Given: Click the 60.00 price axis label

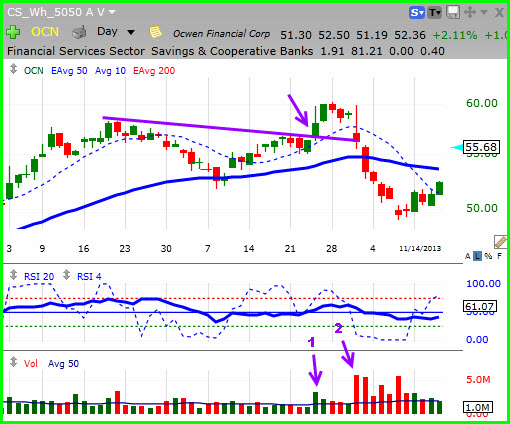Looking at the screenshot, I should tap(482, 103).
